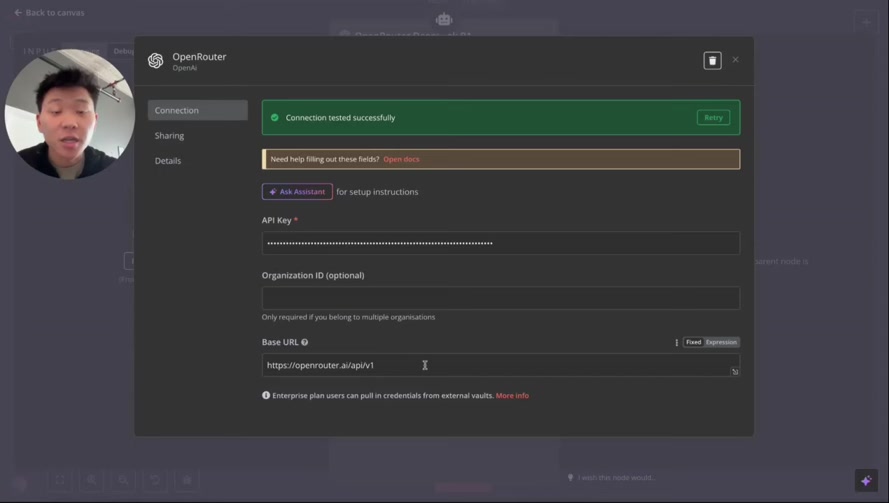Switch Base URL mode to Expression
The height and width of the screenshot is (503, 889).
[x=721, y=342]
